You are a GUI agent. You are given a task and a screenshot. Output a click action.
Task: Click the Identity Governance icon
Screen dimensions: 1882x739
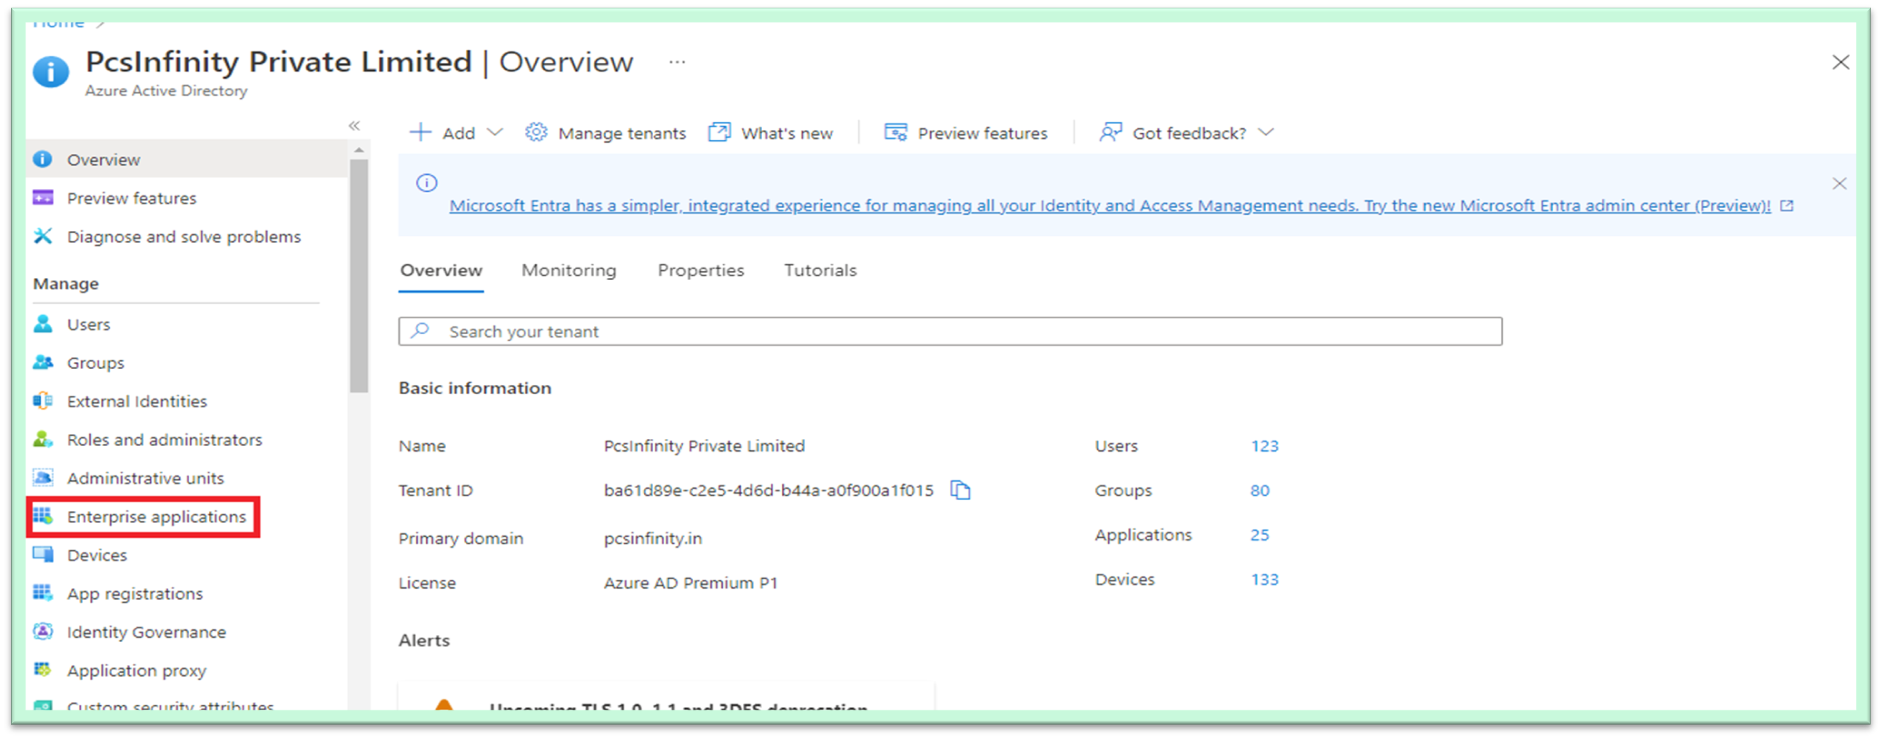43,632
